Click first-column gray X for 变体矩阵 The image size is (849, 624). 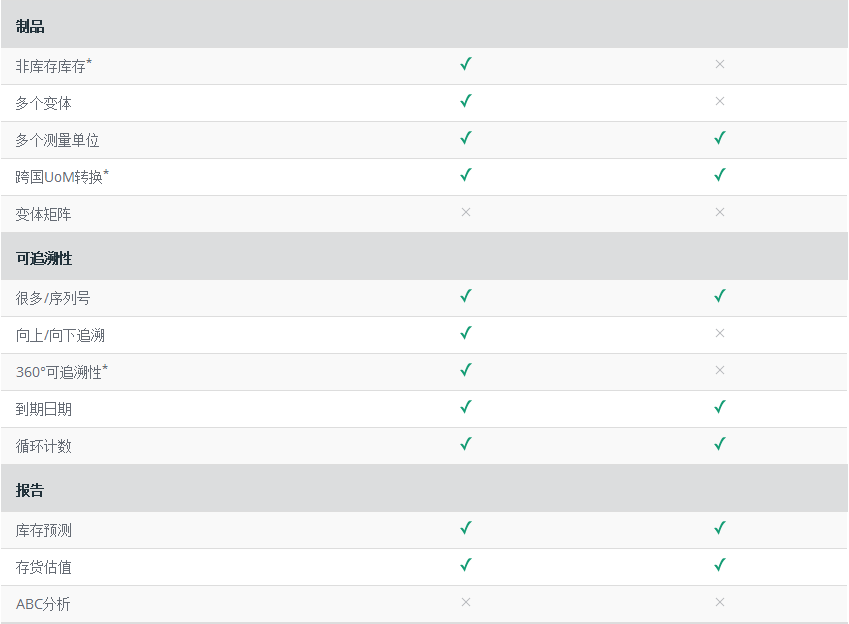[466, 212]
